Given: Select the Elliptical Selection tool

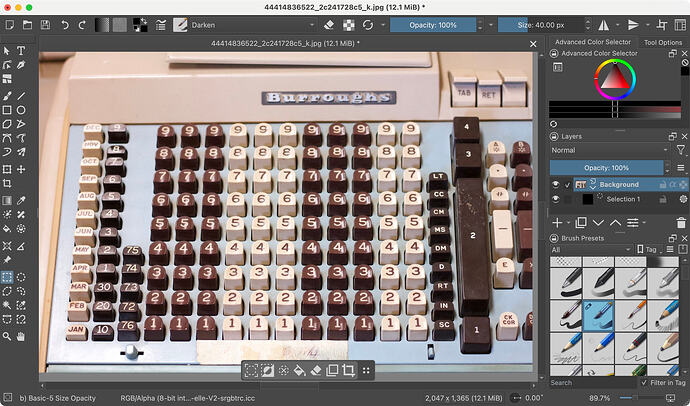Looking at the screenshot, I should (x=21, y=277).
